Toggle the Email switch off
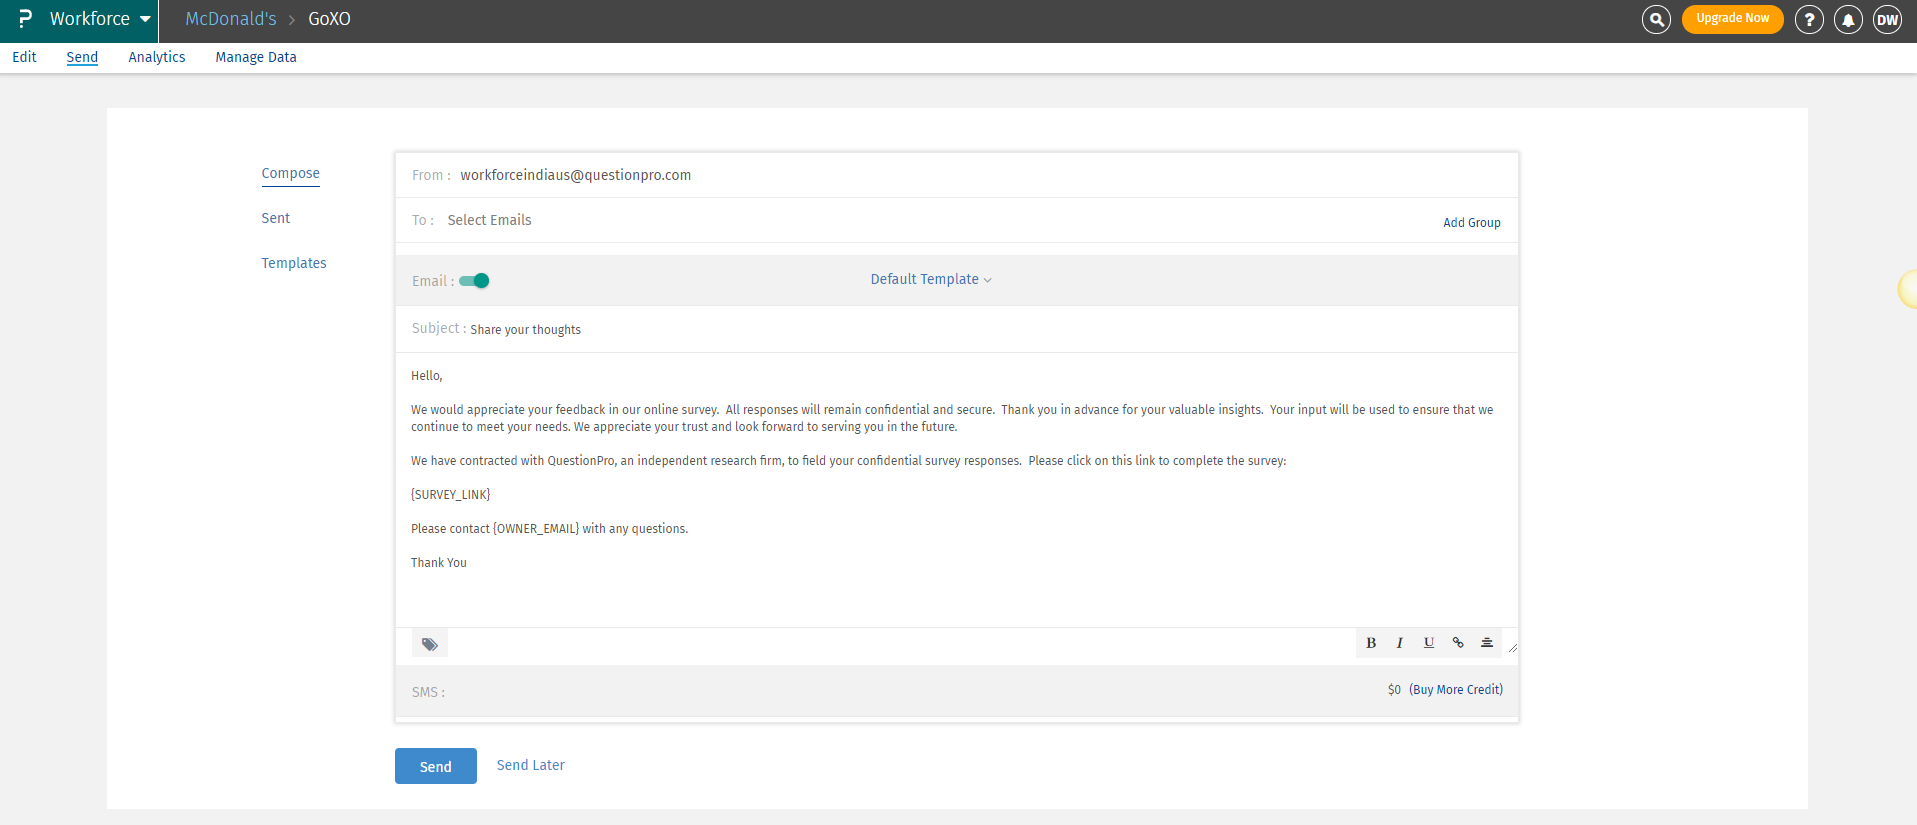 [475, 281]
